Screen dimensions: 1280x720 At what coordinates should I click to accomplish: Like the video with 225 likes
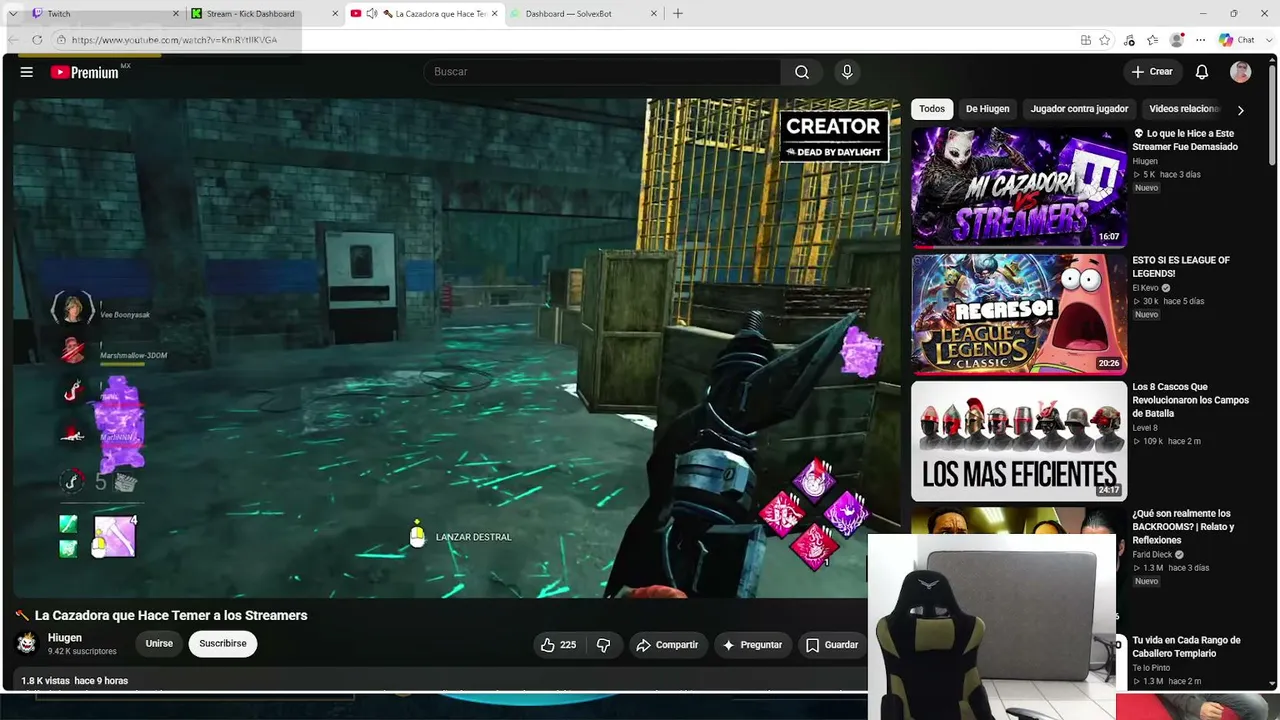(x=558, y=645)
